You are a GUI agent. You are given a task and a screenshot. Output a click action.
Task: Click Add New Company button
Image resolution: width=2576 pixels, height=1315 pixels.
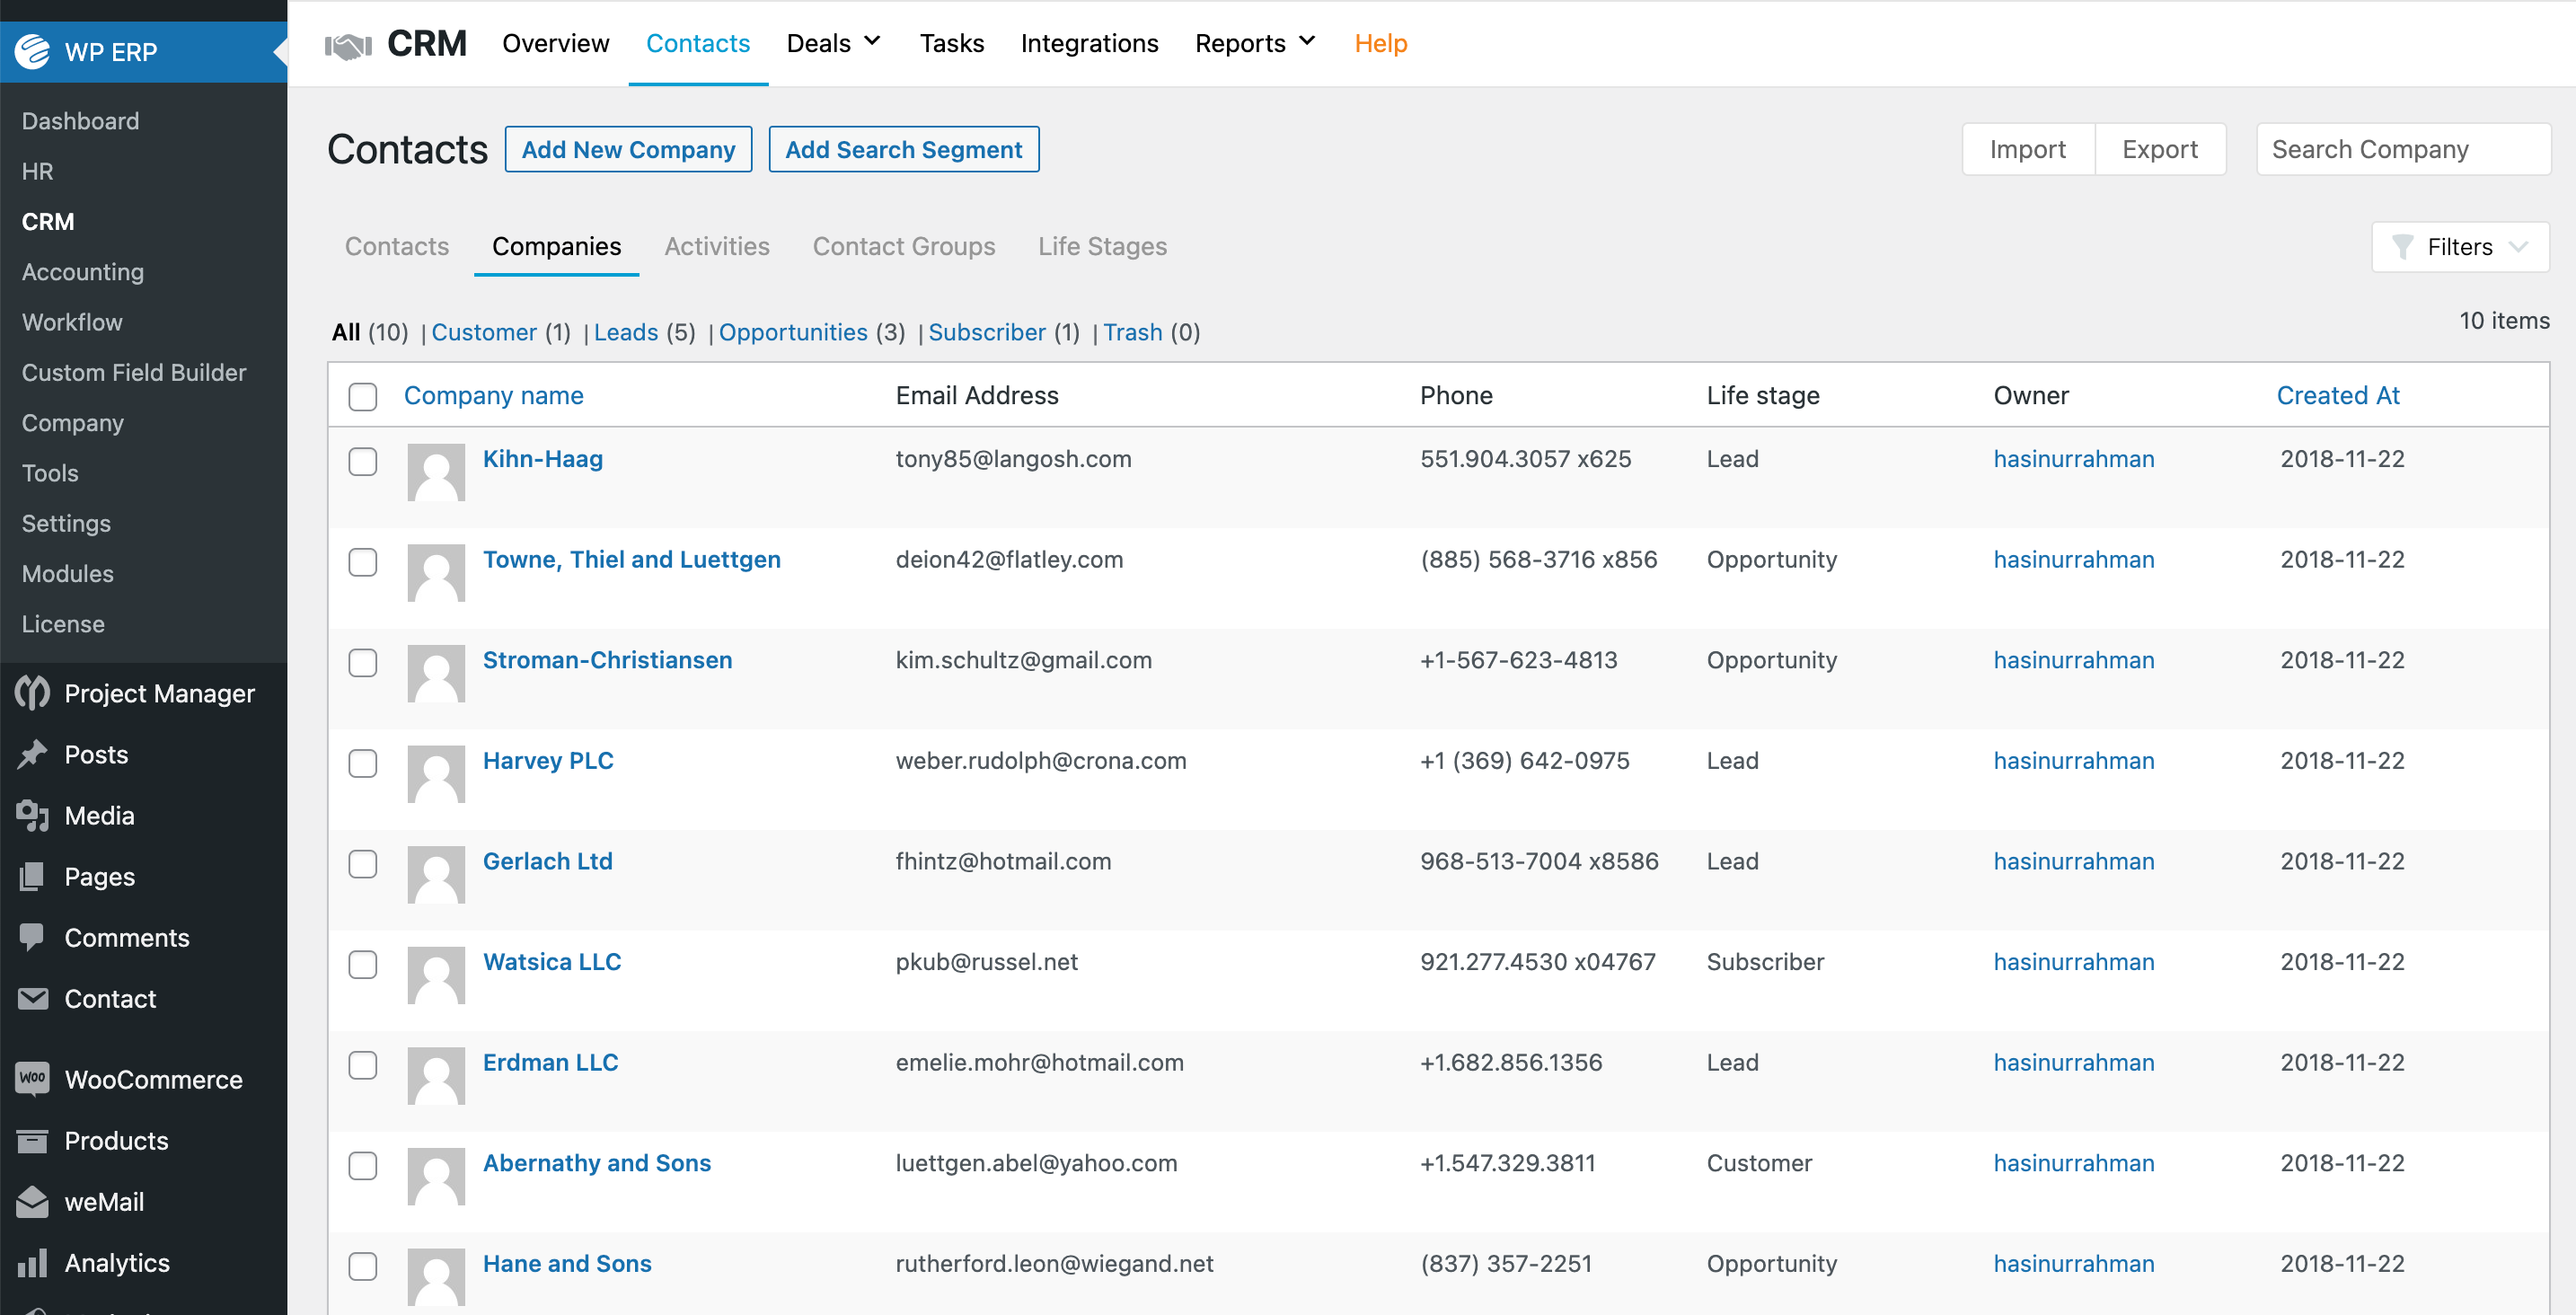coord(629,149)
